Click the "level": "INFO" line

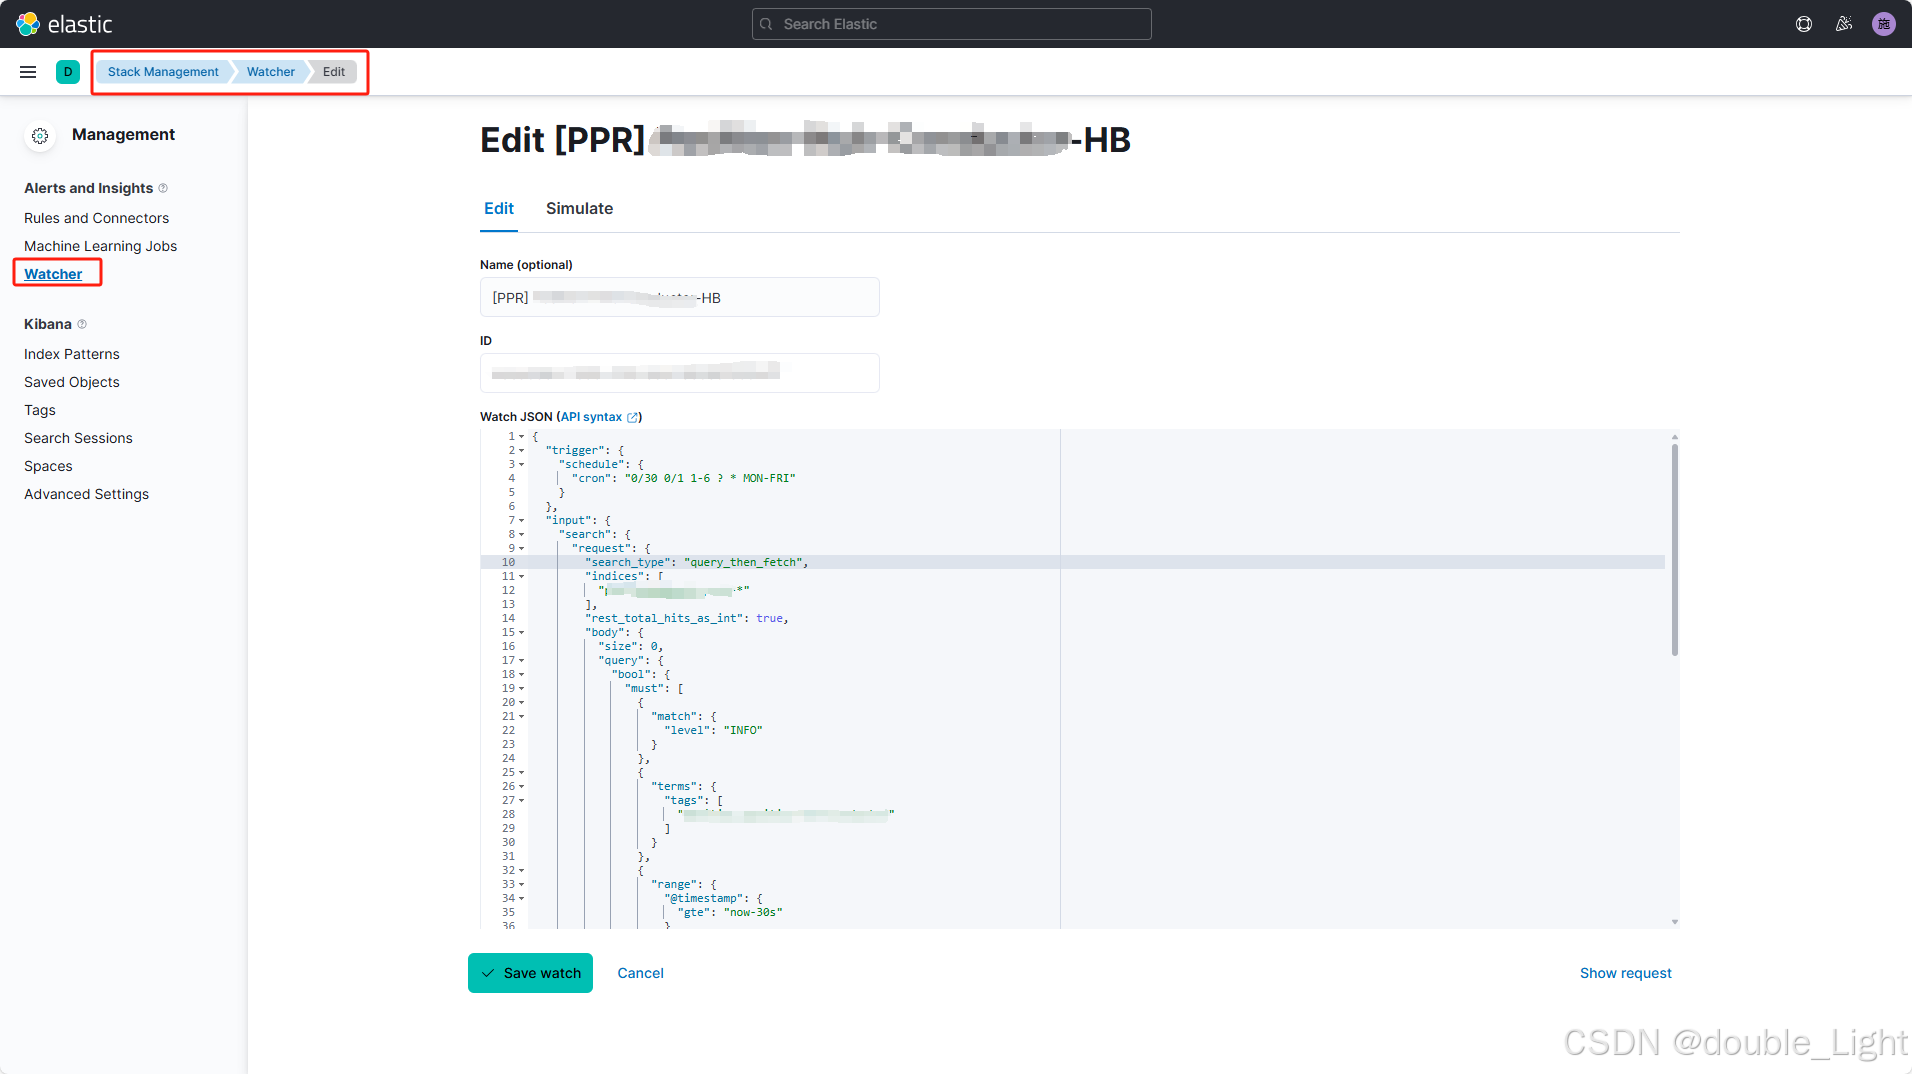(713, 731)
